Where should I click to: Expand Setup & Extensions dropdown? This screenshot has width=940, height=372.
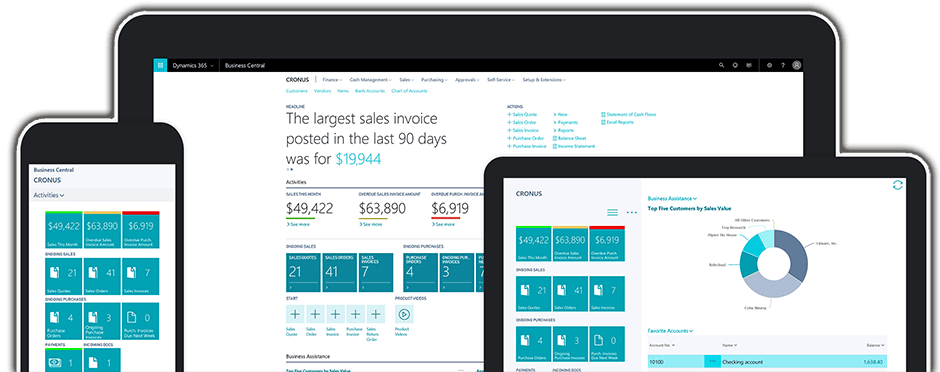click(544, 80)
